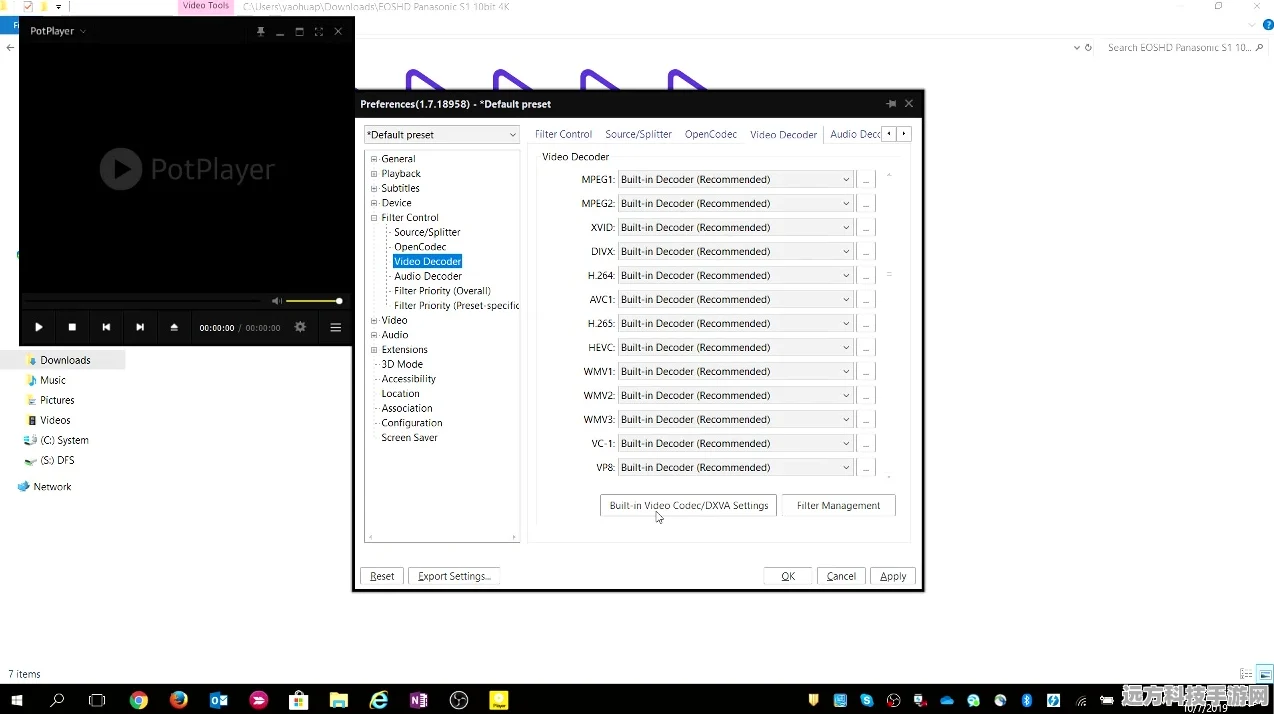
Task: Open the WMV3 decoder dropdown
Action: (735, 419)
